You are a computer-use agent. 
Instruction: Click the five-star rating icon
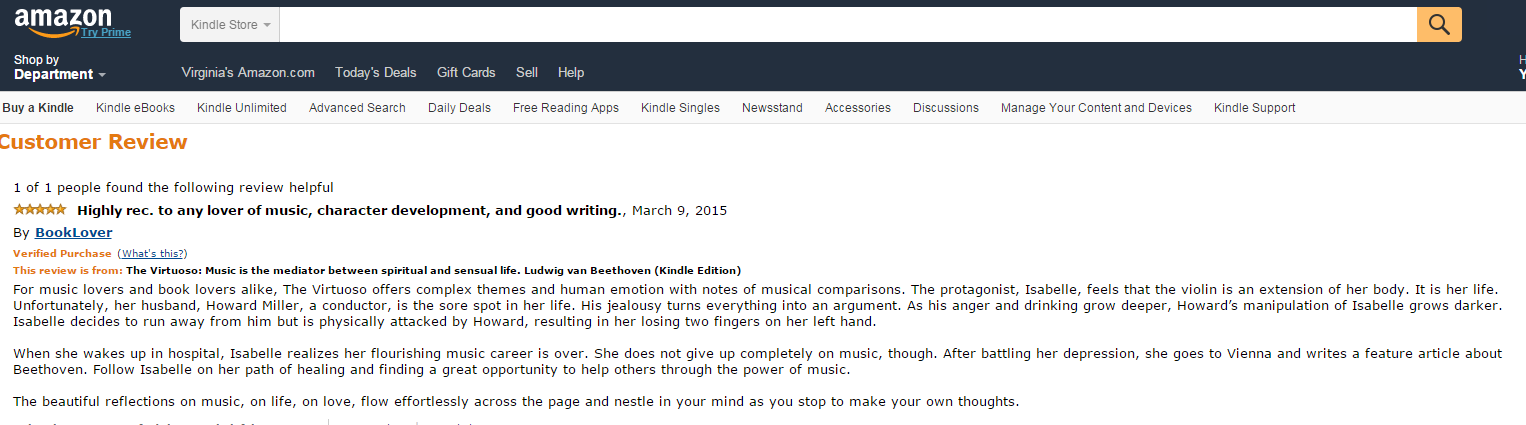(40, 210)
